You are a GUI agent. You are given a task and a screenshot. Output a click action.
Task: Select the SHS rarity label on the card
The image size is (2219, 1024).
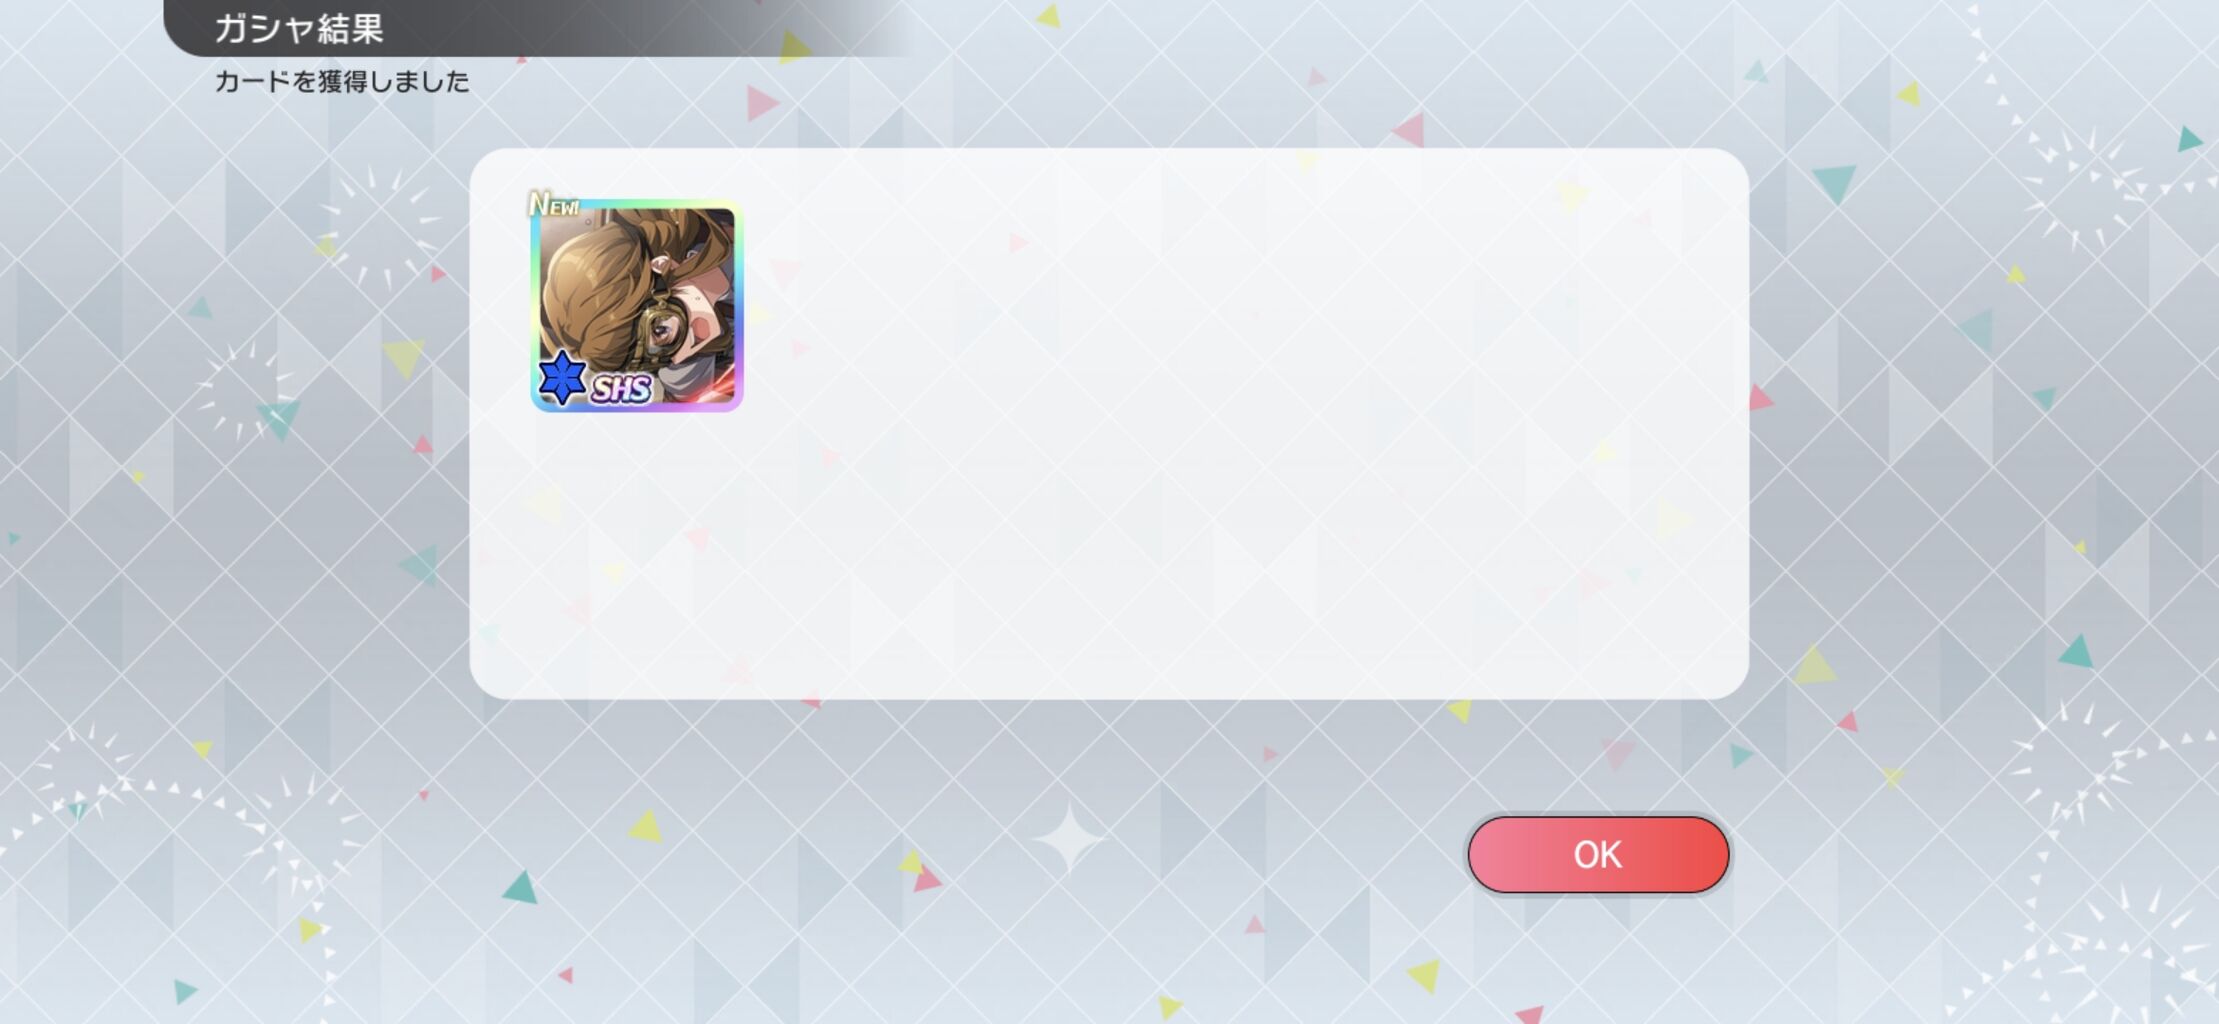tap(621, 388)
